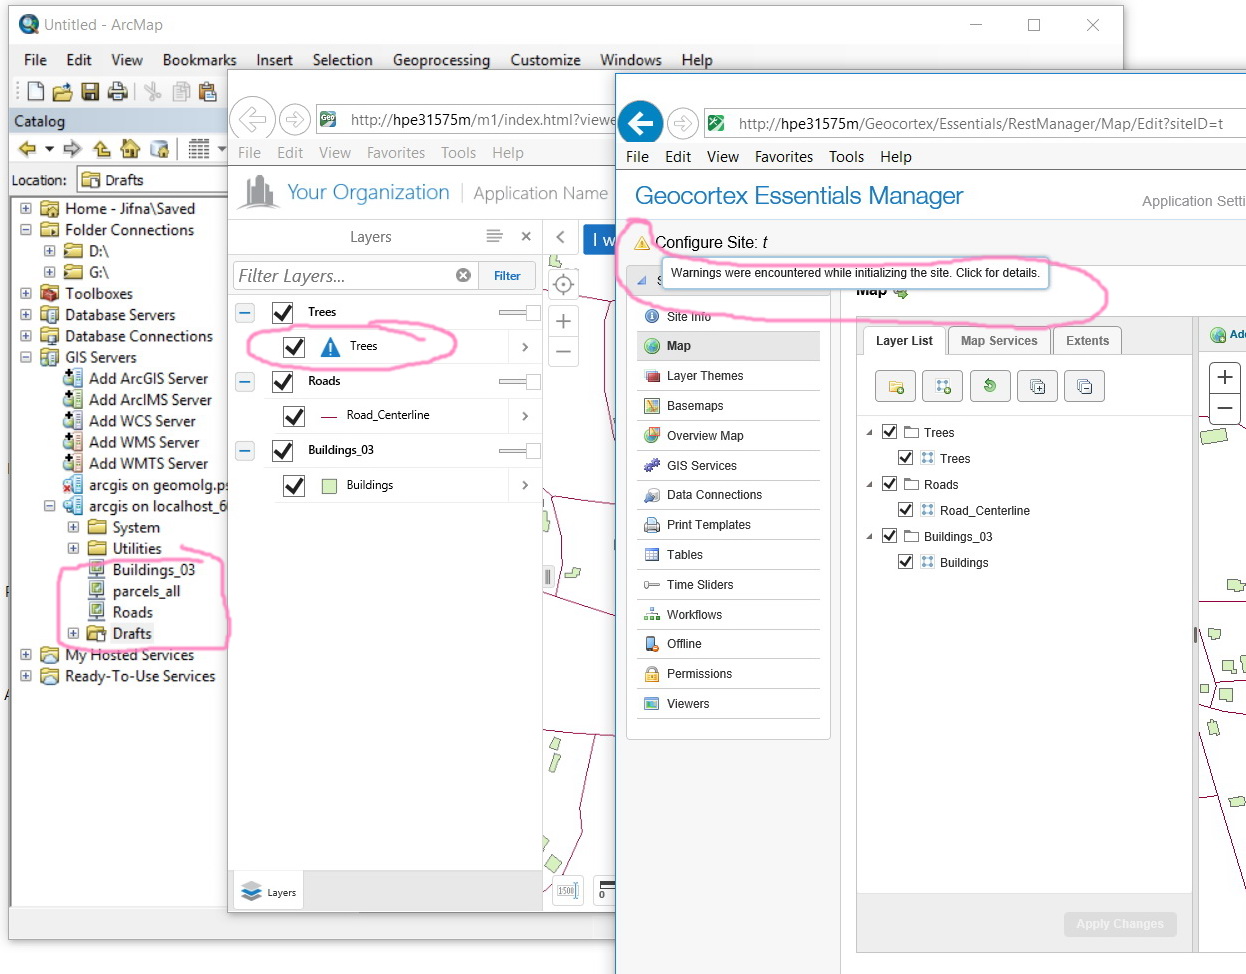Uncheck Road_Centerline in Manager Layer List
This screenshot has height=974, width=1246.
(x=905, y=509)
